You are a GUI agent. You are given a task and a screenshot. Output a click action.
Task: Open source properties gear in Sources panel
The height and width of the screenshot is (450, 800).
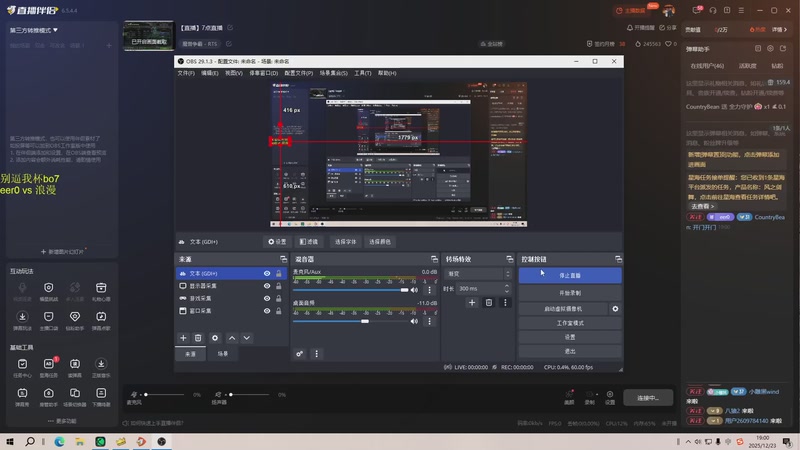pyautogui.click(x=215, y=338)
